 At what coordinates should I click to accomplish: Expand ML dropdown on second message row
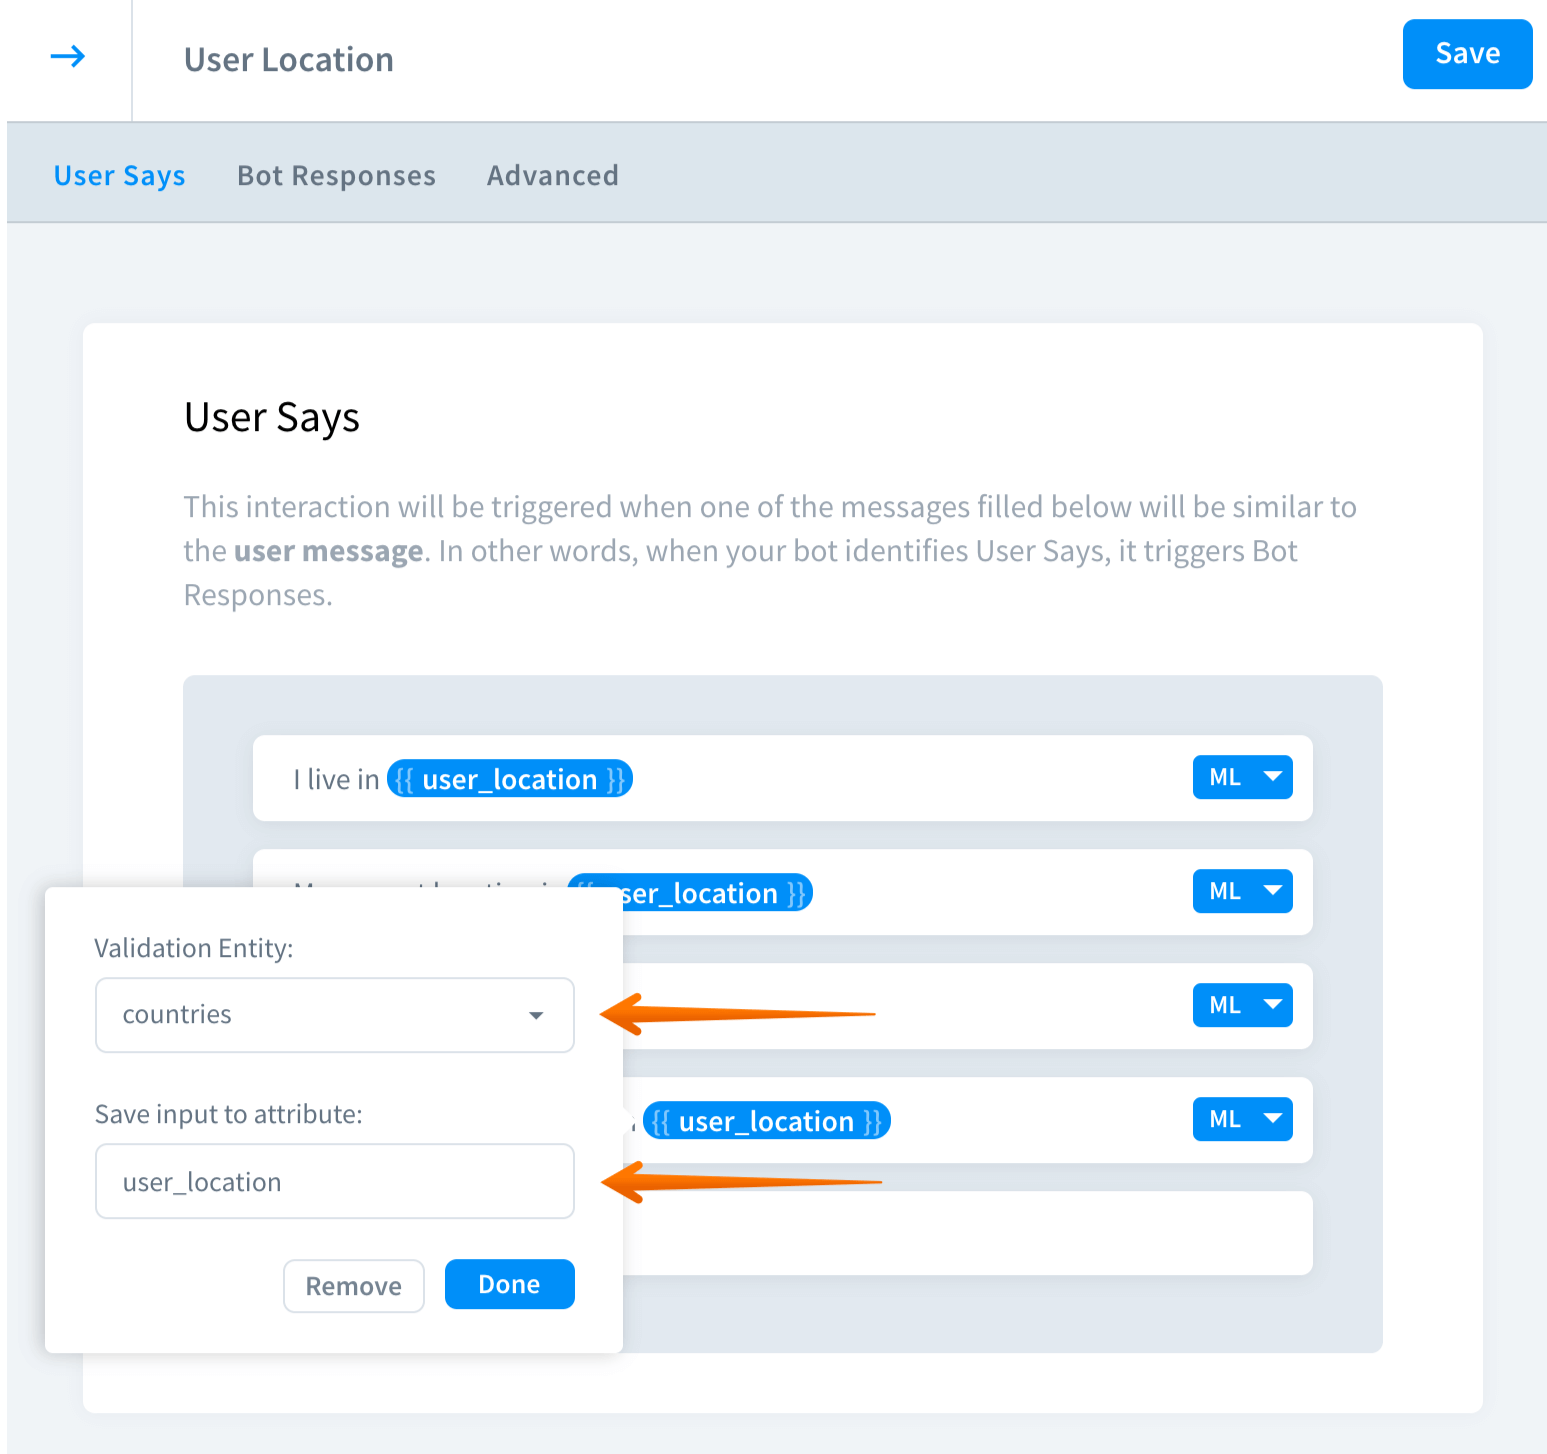click(1242, 892)
